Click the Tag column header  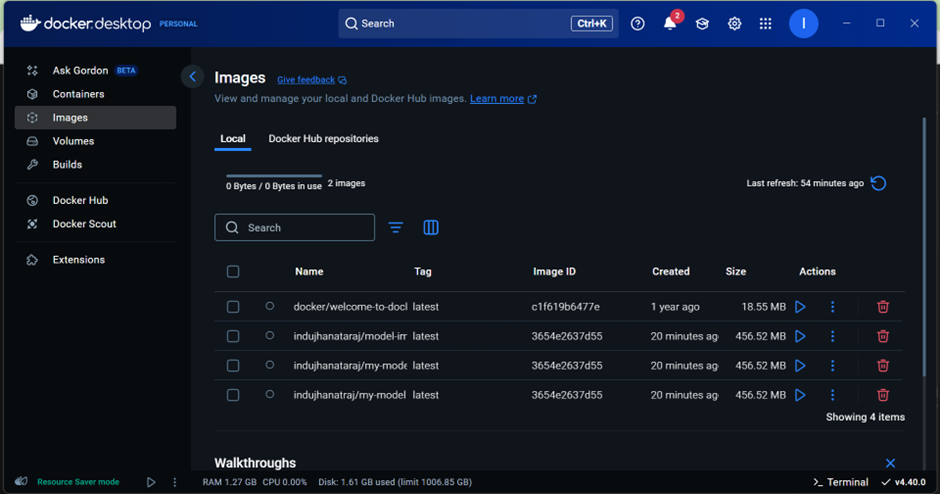(x=423, y=272)
